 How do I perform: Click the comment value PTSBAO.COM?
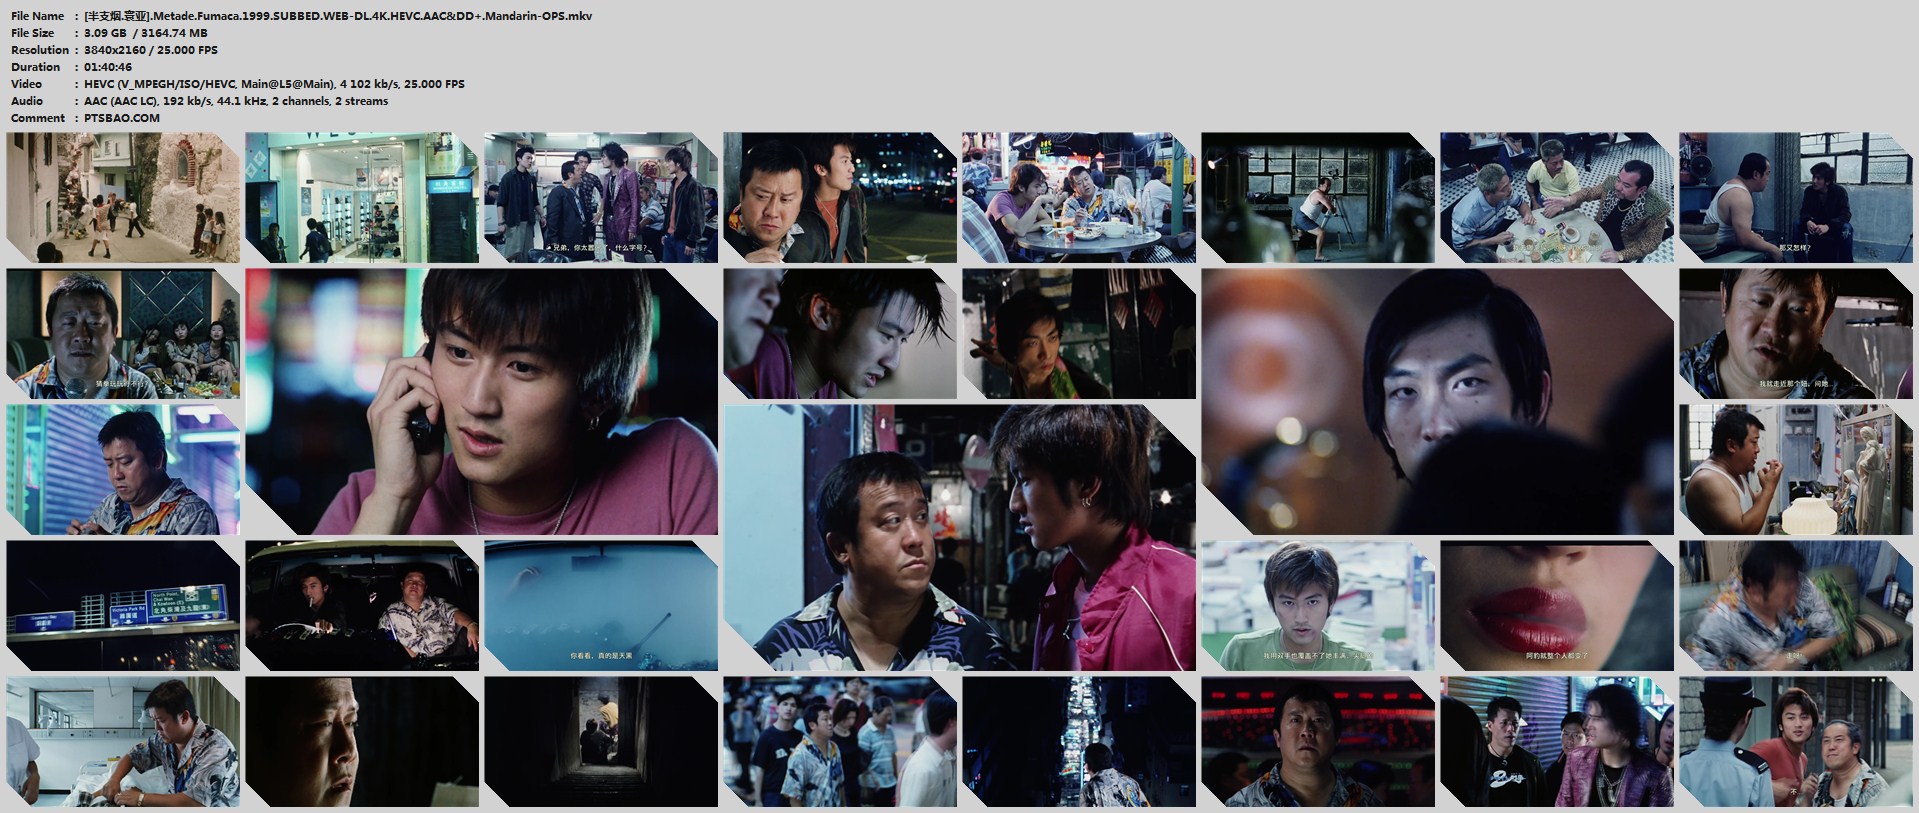point(122,118)
